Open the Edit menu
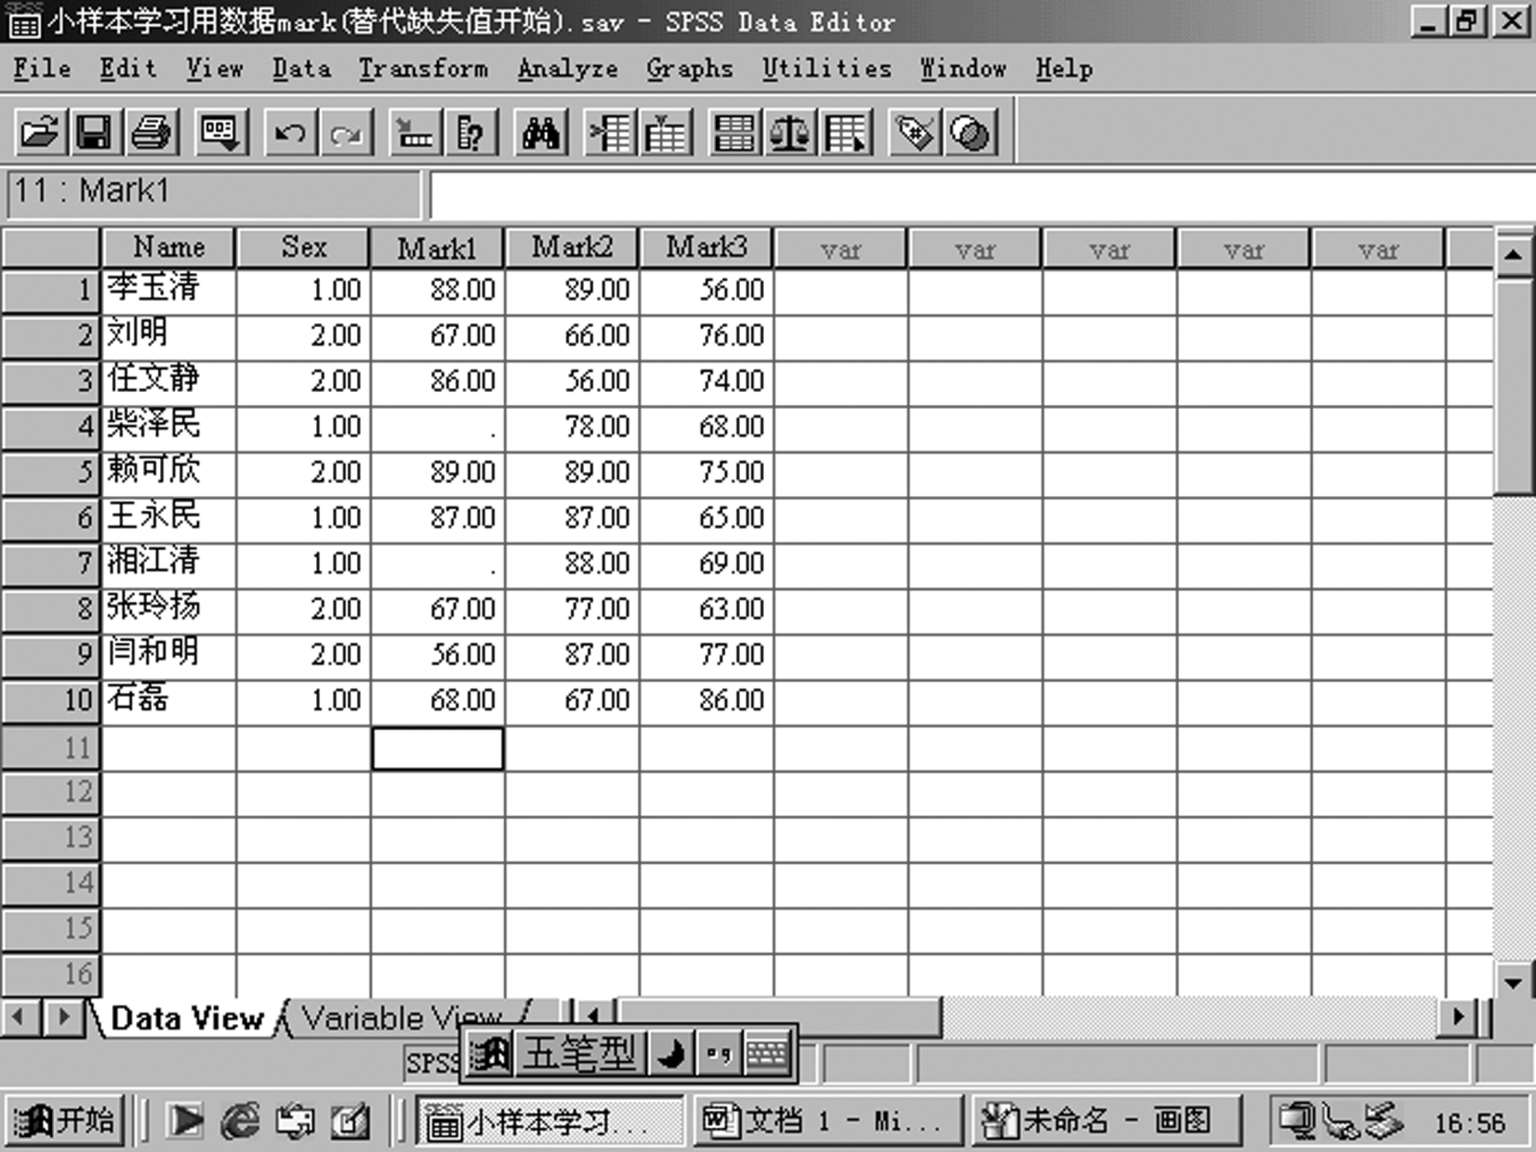Screen dimensions: 1536x1152 click(128, 68)
